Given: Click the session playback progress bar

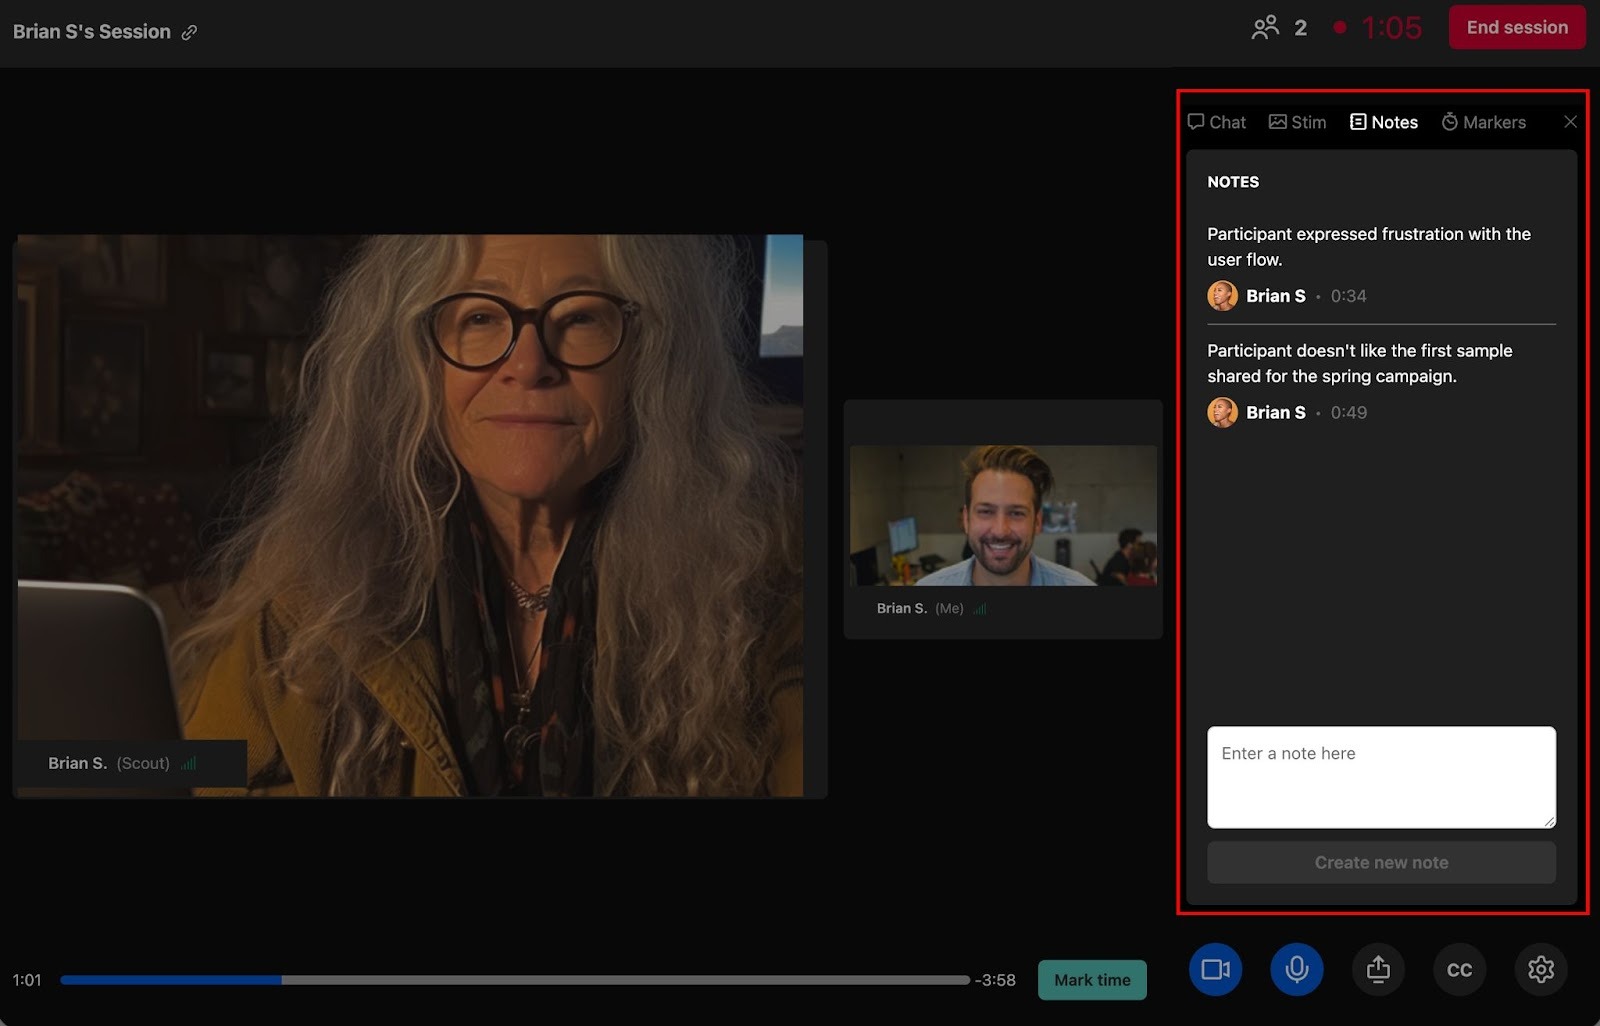Looking at the screenshot, I should pos(514,980).
